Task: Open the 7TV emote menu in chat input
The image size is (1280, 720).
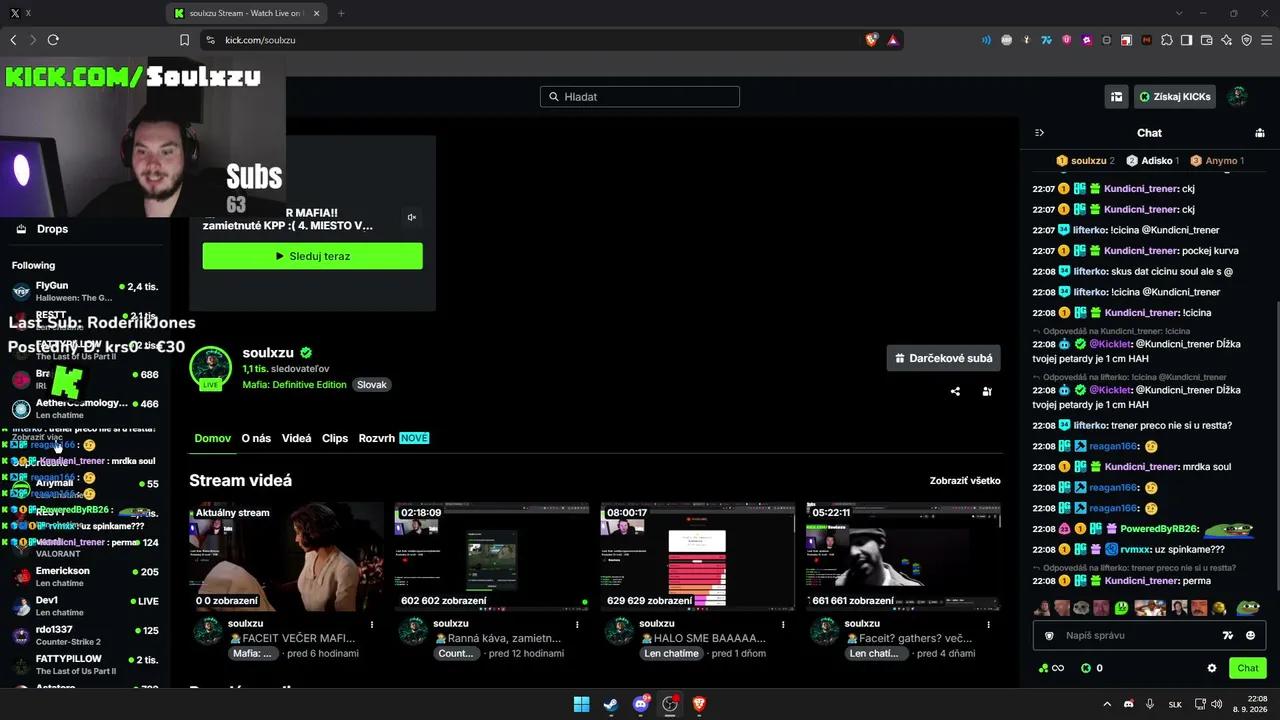Action: [x=1228, y=635]
